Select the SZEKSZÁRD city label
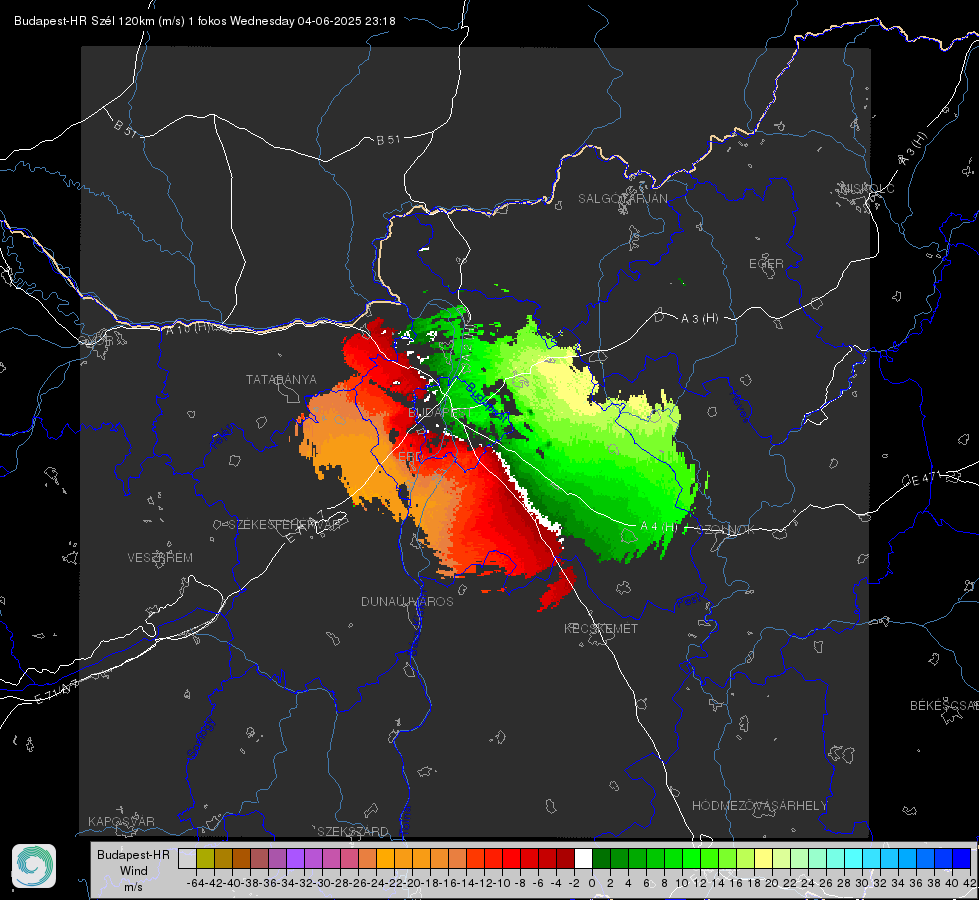 coord(353,831)
